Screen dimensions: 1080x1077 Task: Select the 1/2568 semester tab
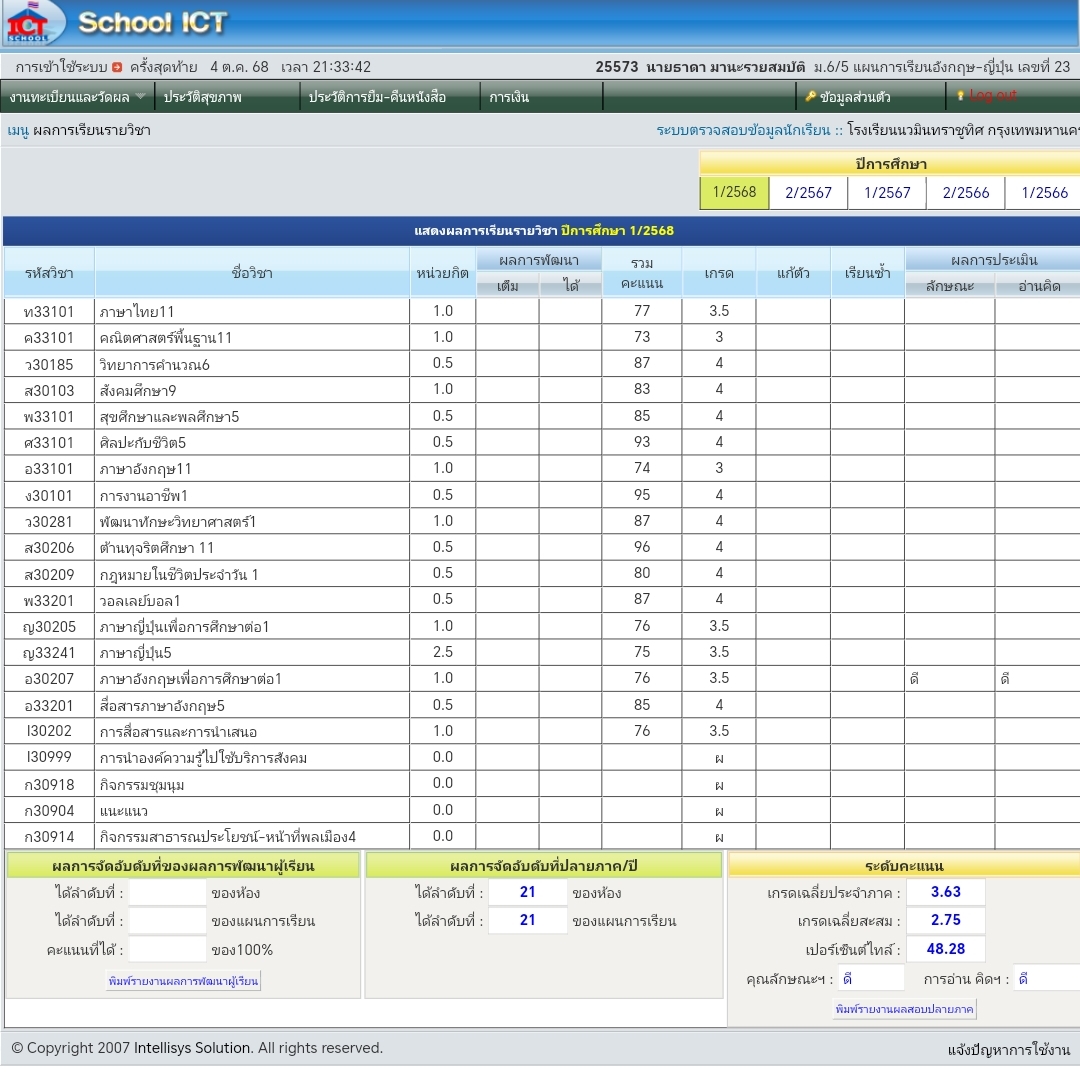[x=734, y=192]
